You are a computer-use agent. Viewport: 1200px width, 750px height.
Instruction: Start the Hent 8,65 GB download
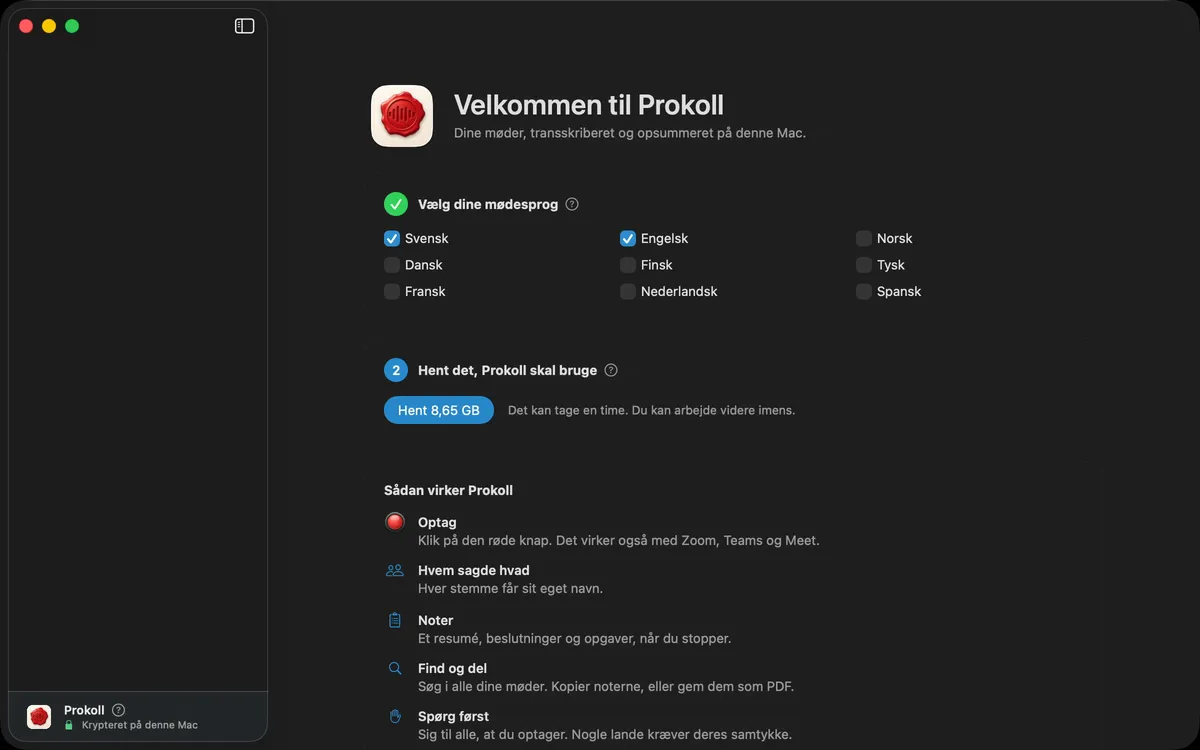coord(439,410)
